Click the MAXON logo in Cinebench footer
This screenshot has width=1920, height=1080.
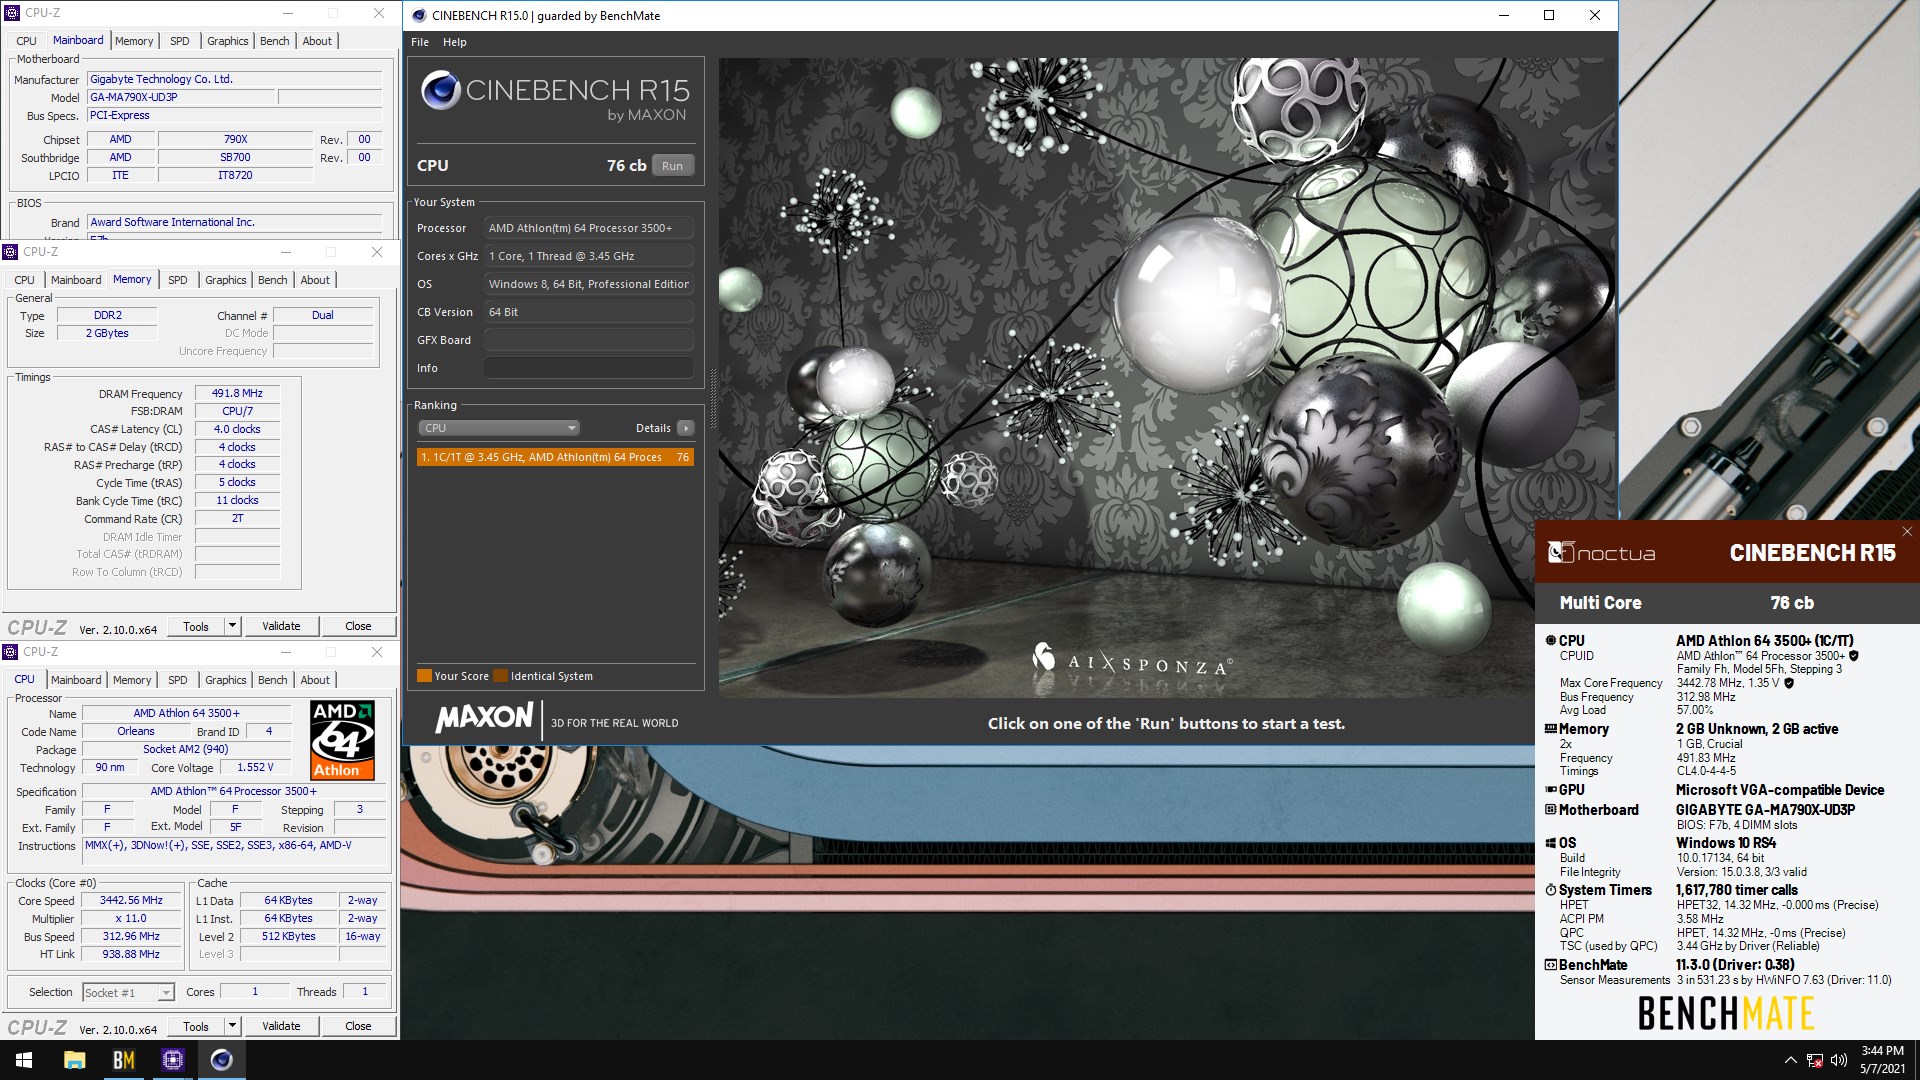[485, 718]
